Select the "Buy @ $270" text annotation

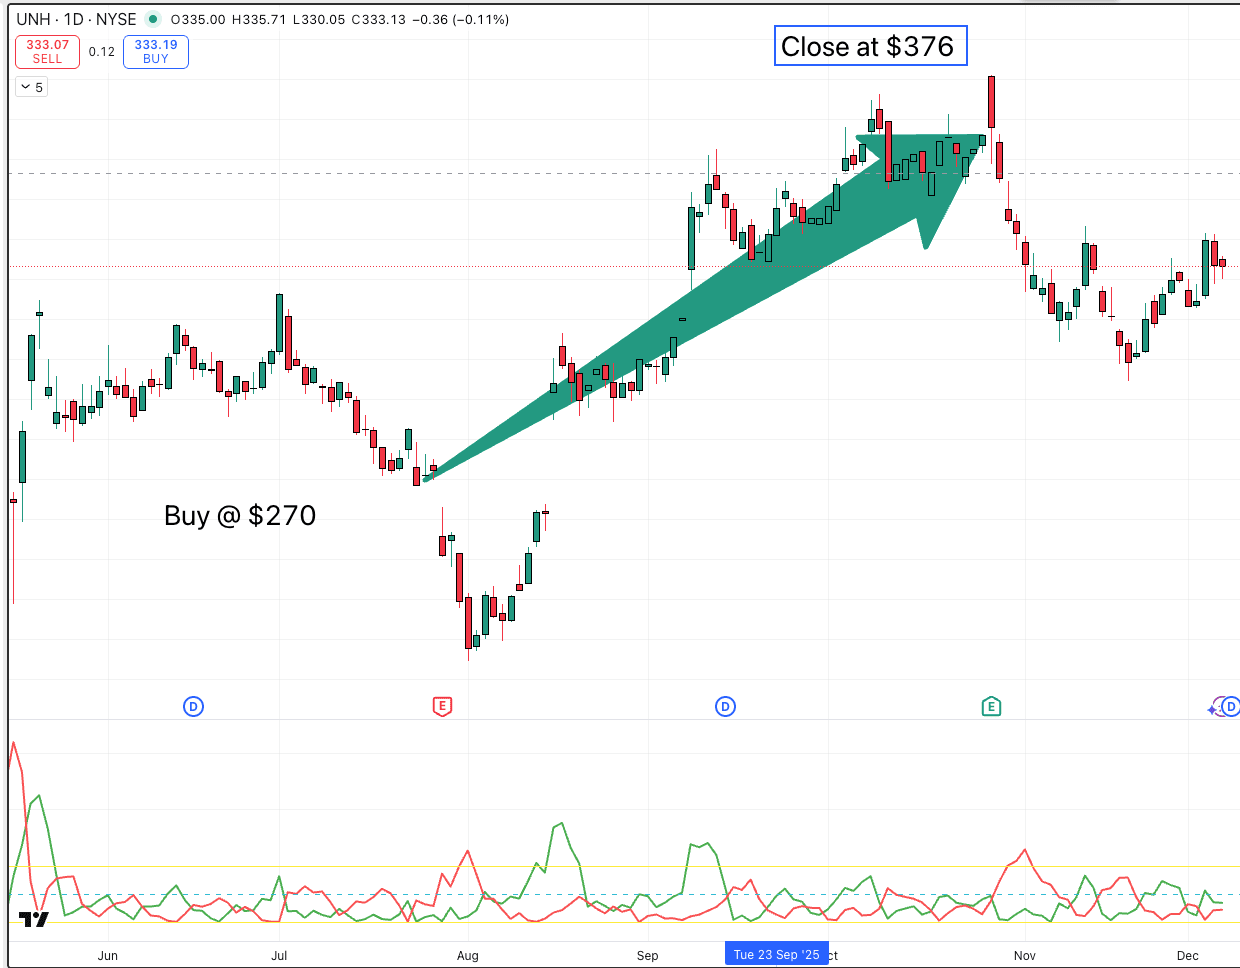coord(240,515)
